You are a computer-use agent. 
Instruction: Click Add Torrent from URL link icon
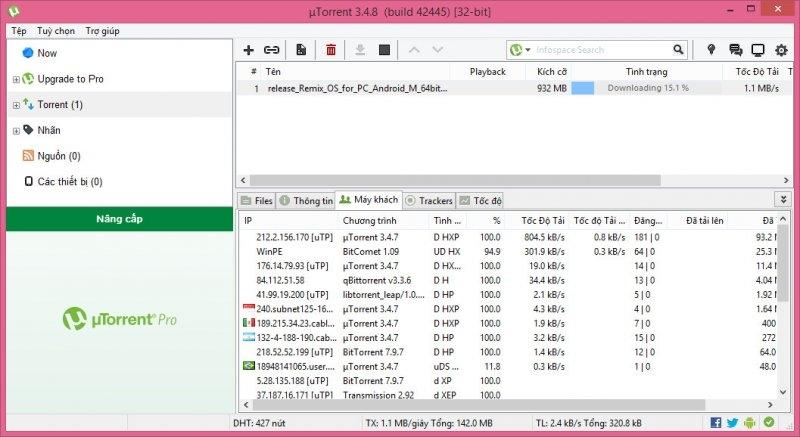click(x=271, y=49)
